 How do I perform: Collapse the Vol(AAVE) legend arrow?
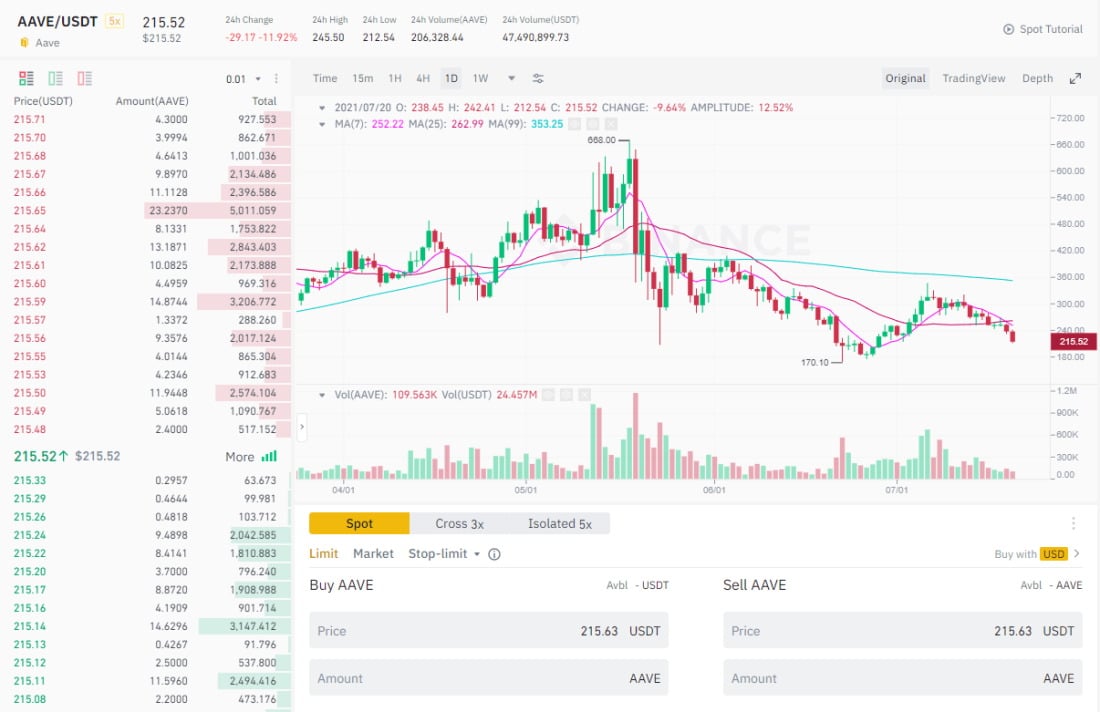click(x=322, y=395)
